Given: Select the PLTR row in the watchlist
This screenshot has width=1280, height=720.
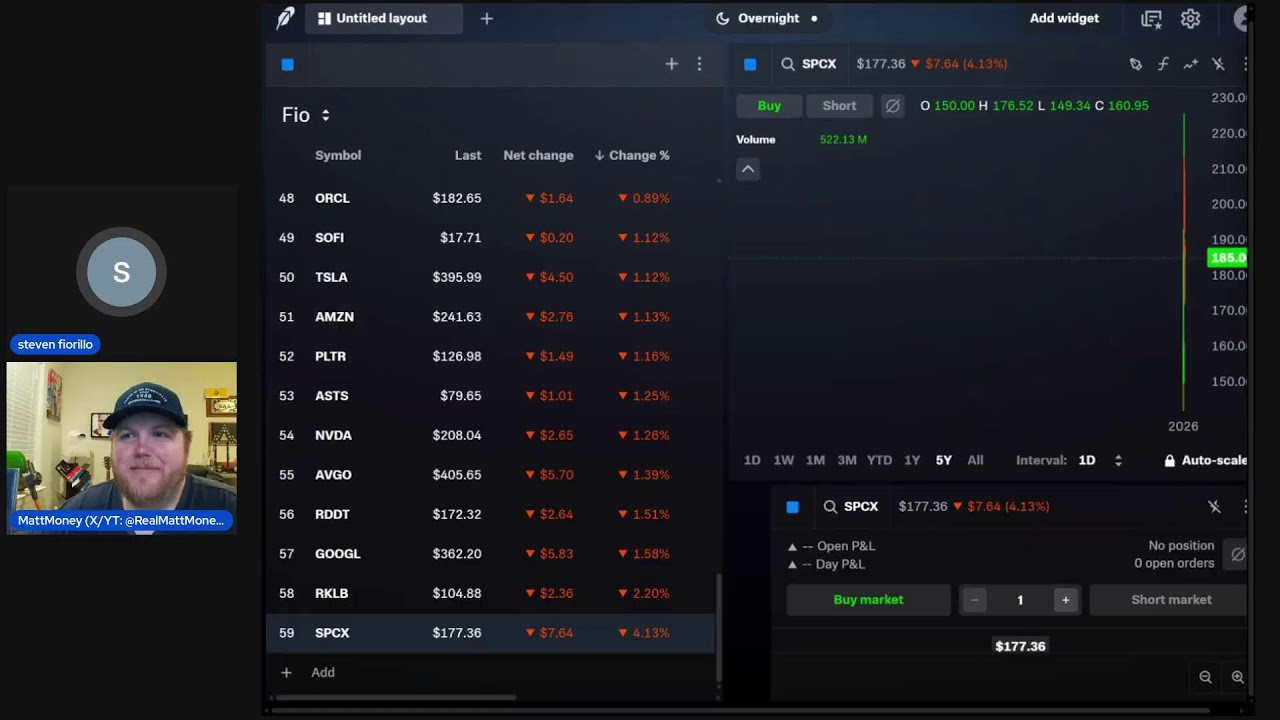Looking at the screenshot, I should pyautogui.click(x=491, y=356).
